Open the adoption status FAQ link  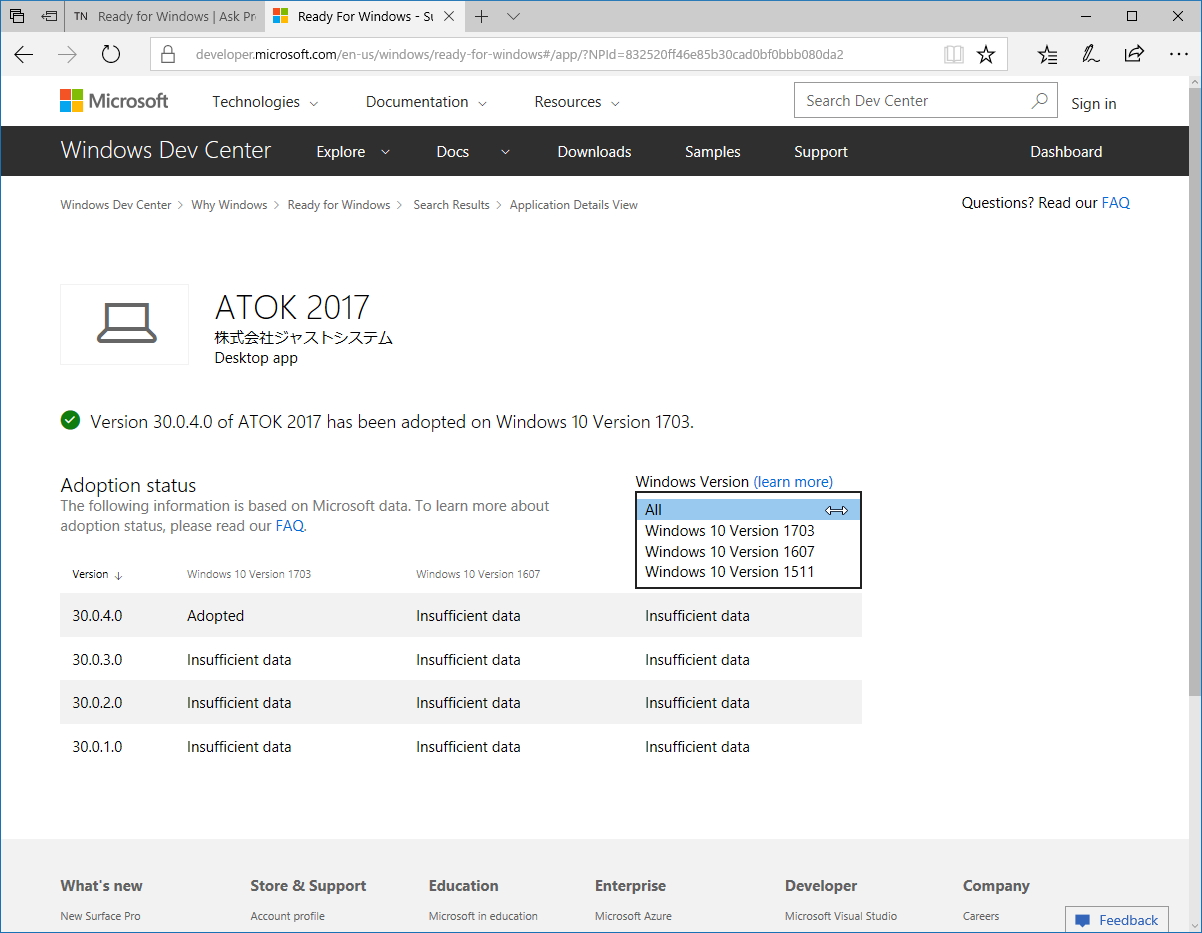tap(289, 525)
